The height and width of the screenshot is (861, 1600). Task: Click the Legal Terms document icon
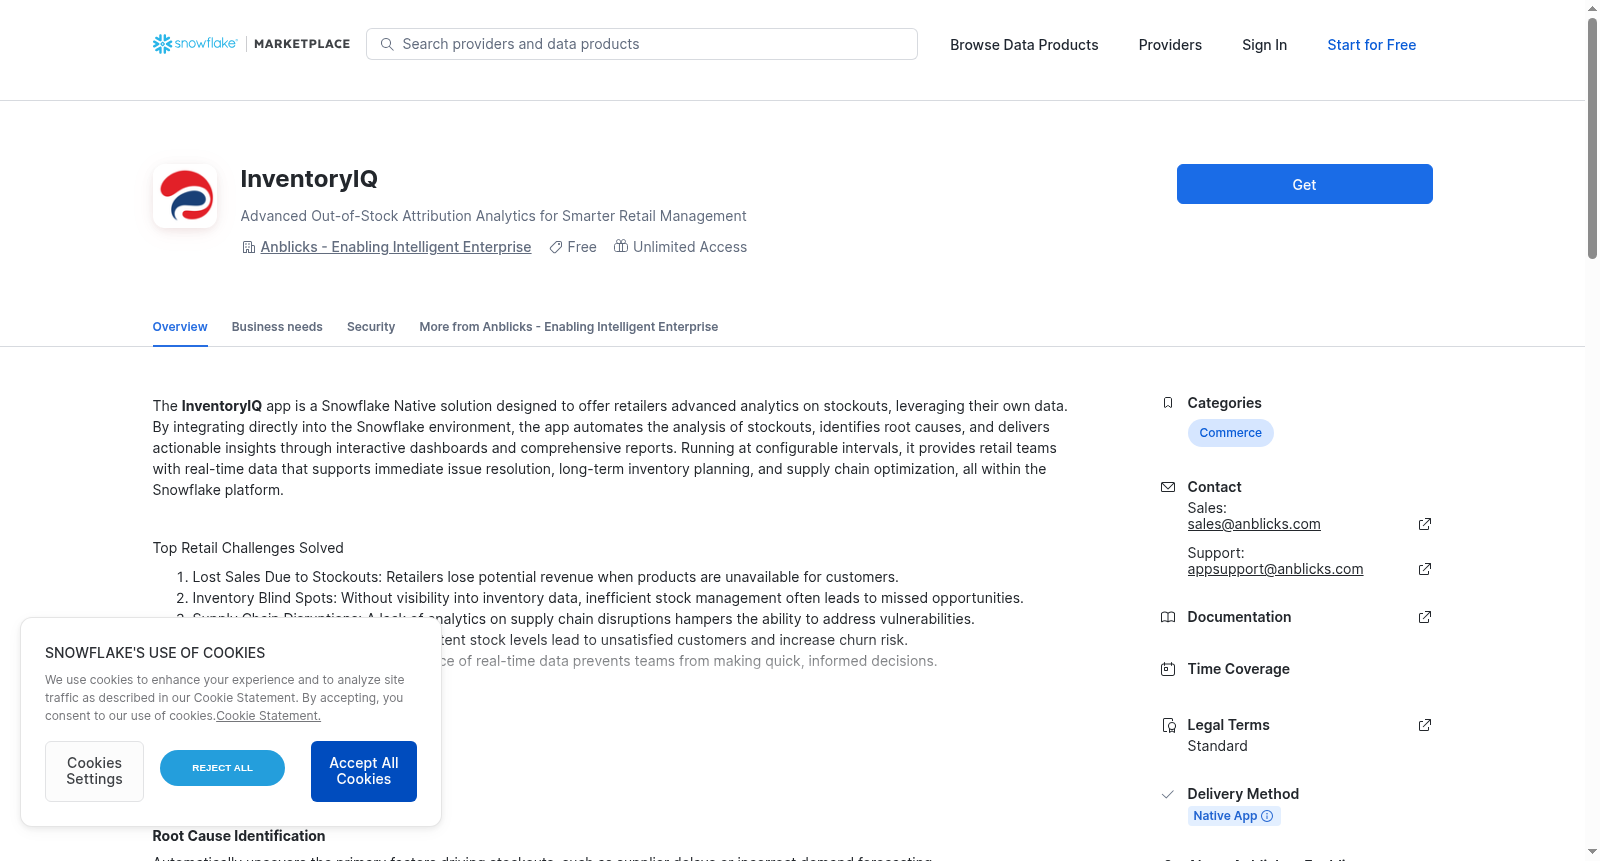(x=1168, y=725)
